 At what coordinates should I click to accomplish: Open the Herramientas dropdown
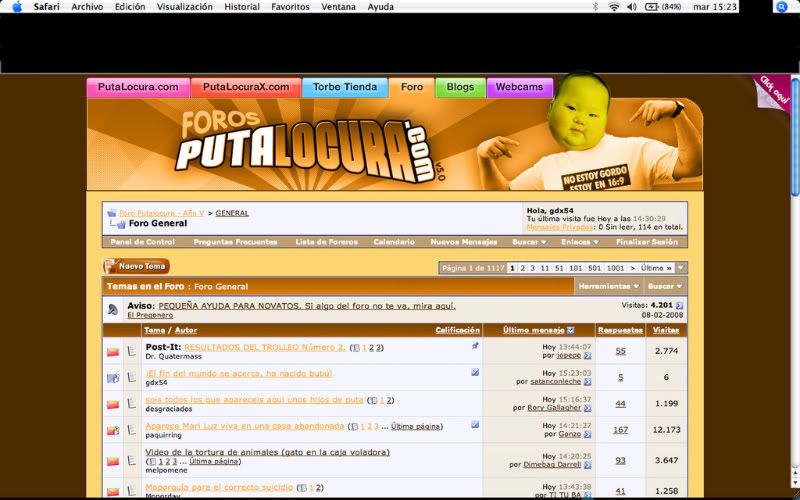point(608,286)
